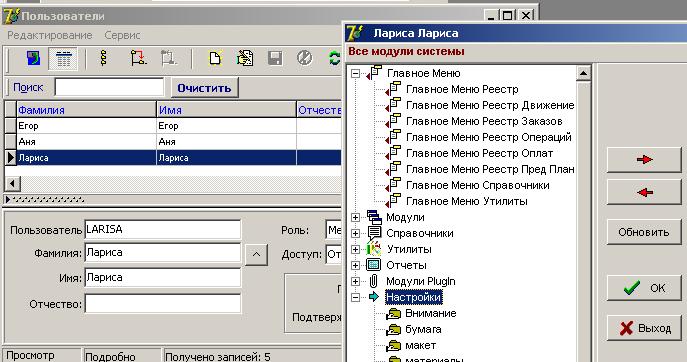Click the Доступ field

tap(333, 254)
